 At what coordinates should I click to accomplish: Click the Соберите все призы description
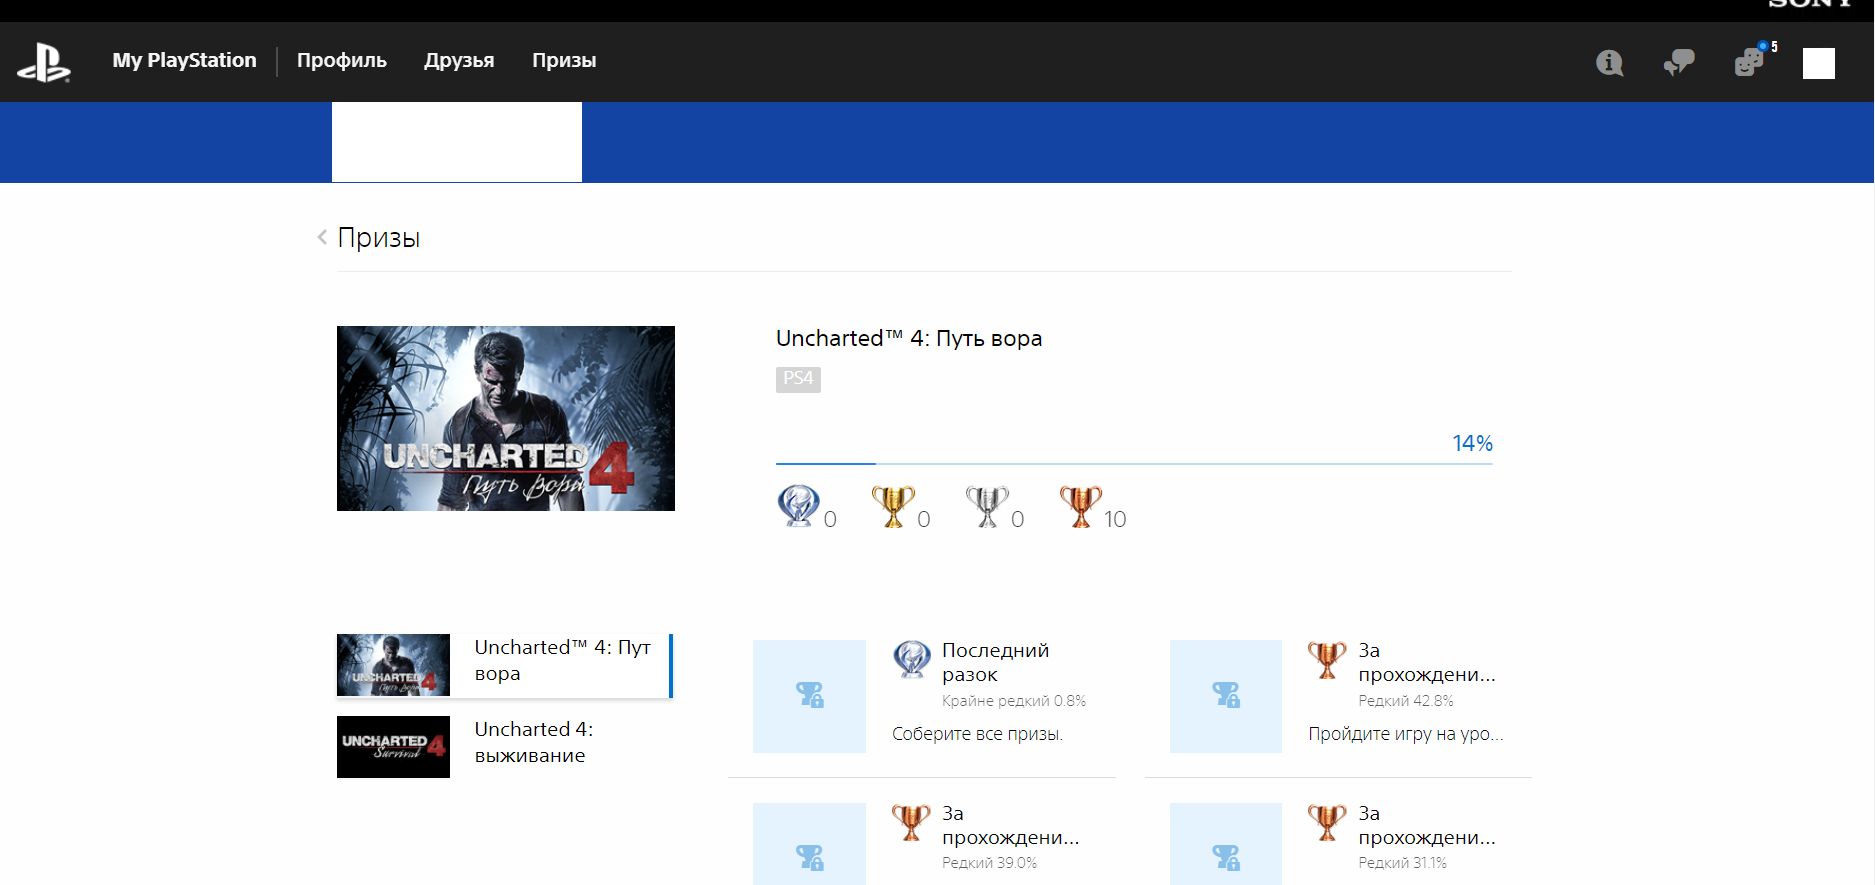(977, 734)
